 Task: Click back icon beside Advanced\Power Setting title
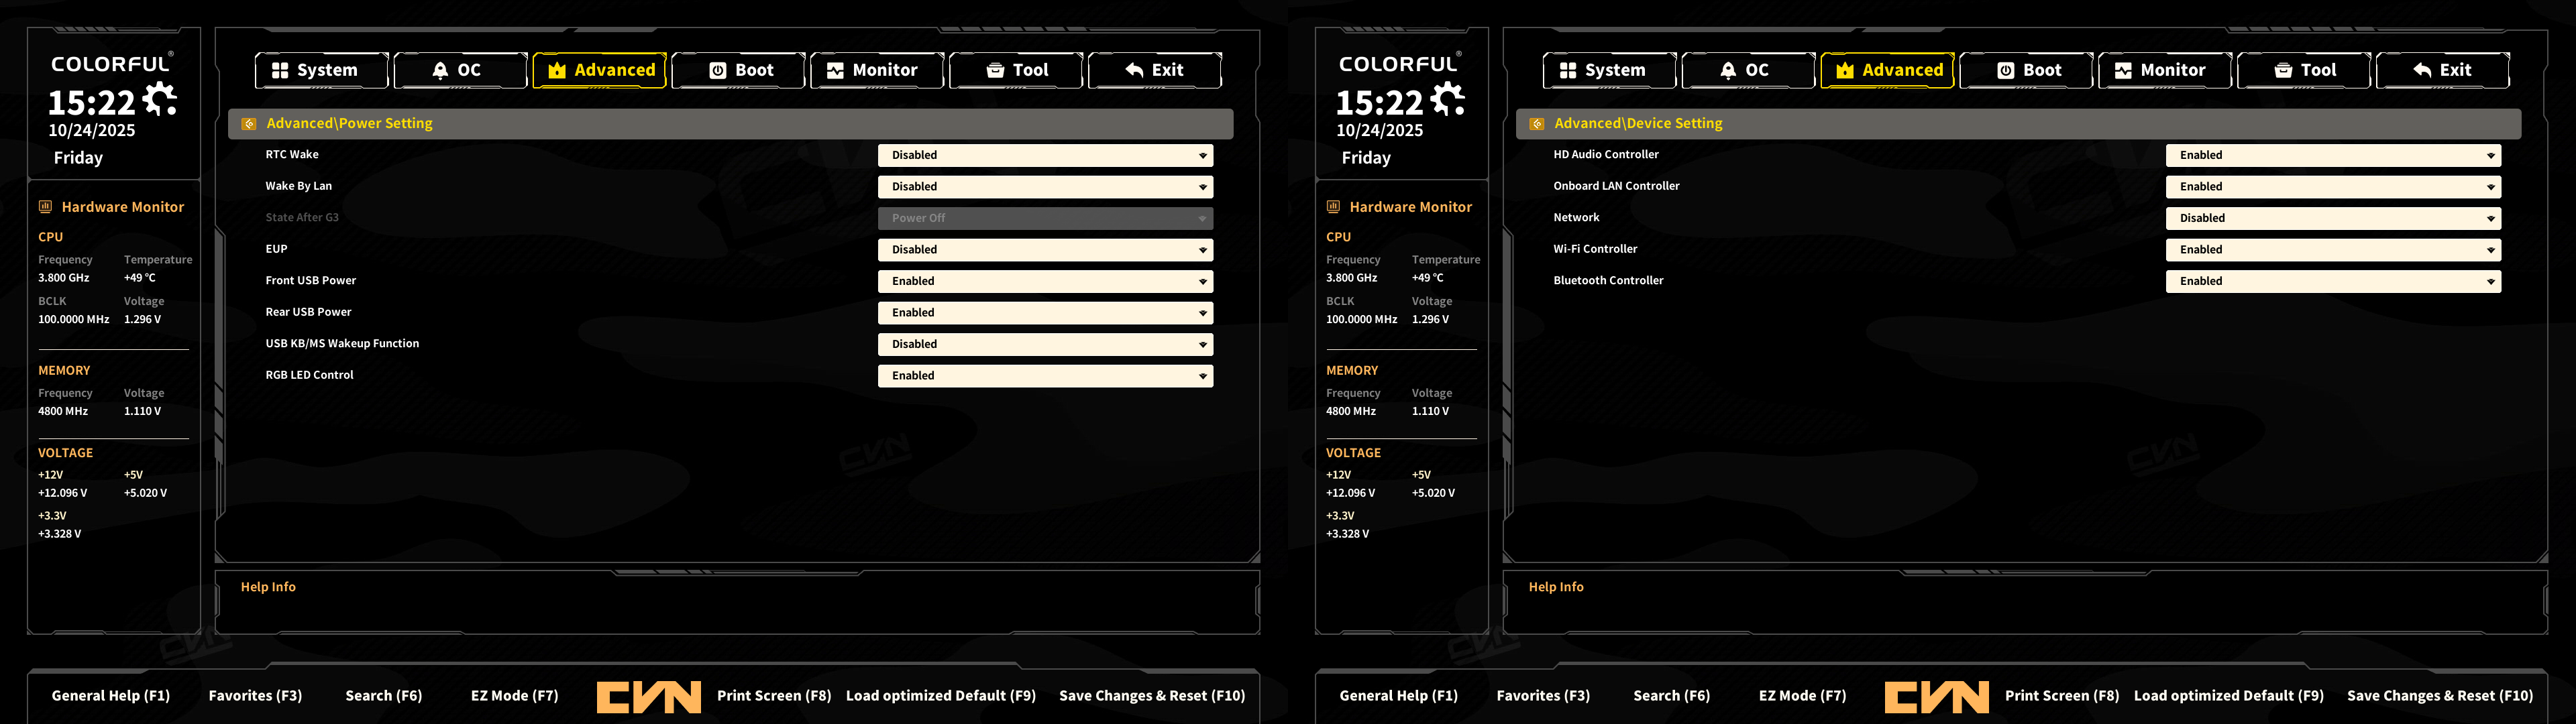pos(249,124)
